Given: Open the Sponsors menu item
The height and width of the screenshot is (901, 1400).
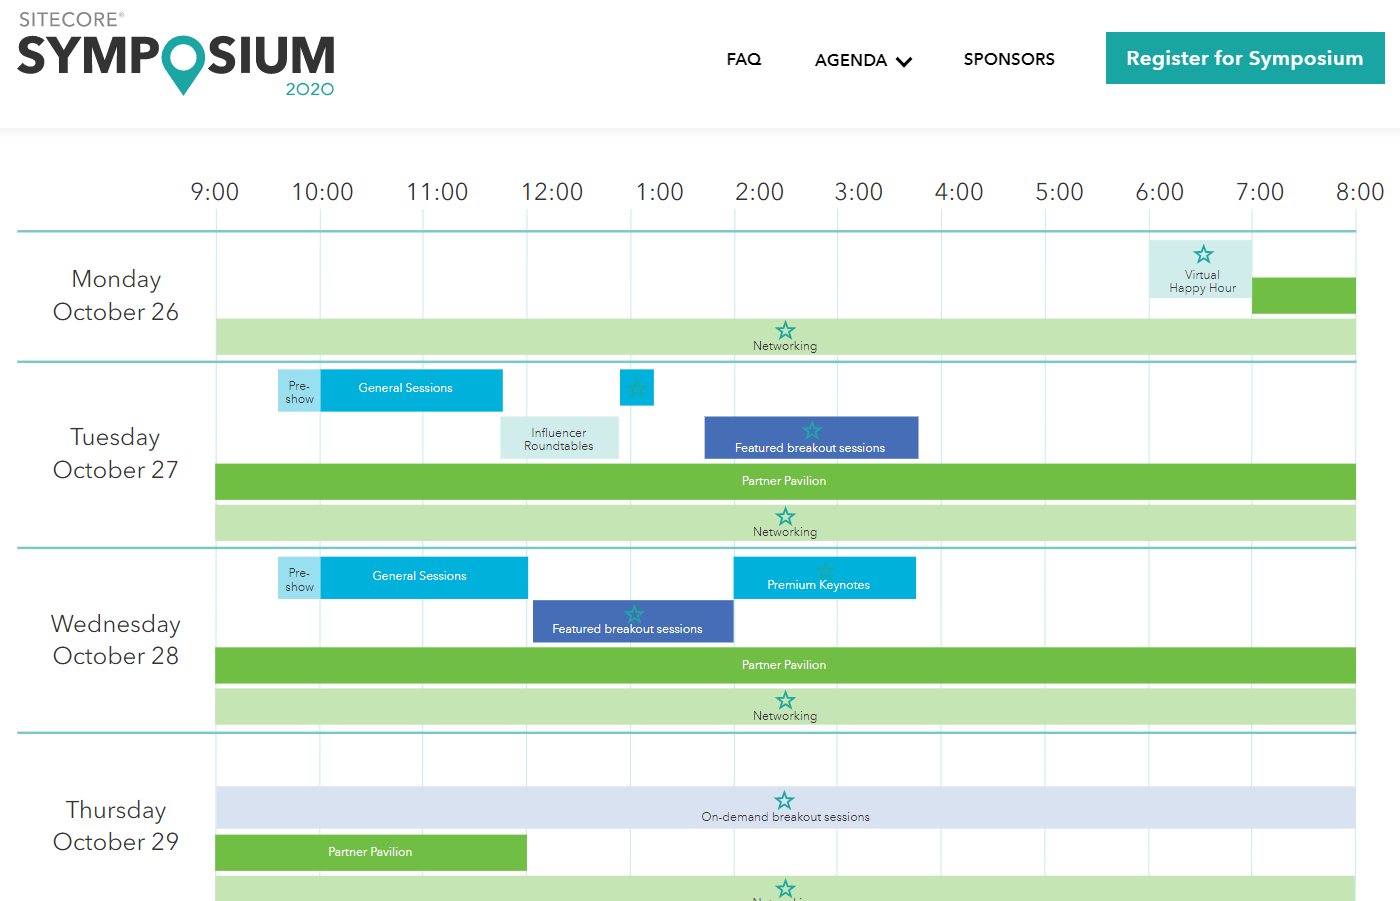Looking at the screenshot, I should tap(1008, 59).
